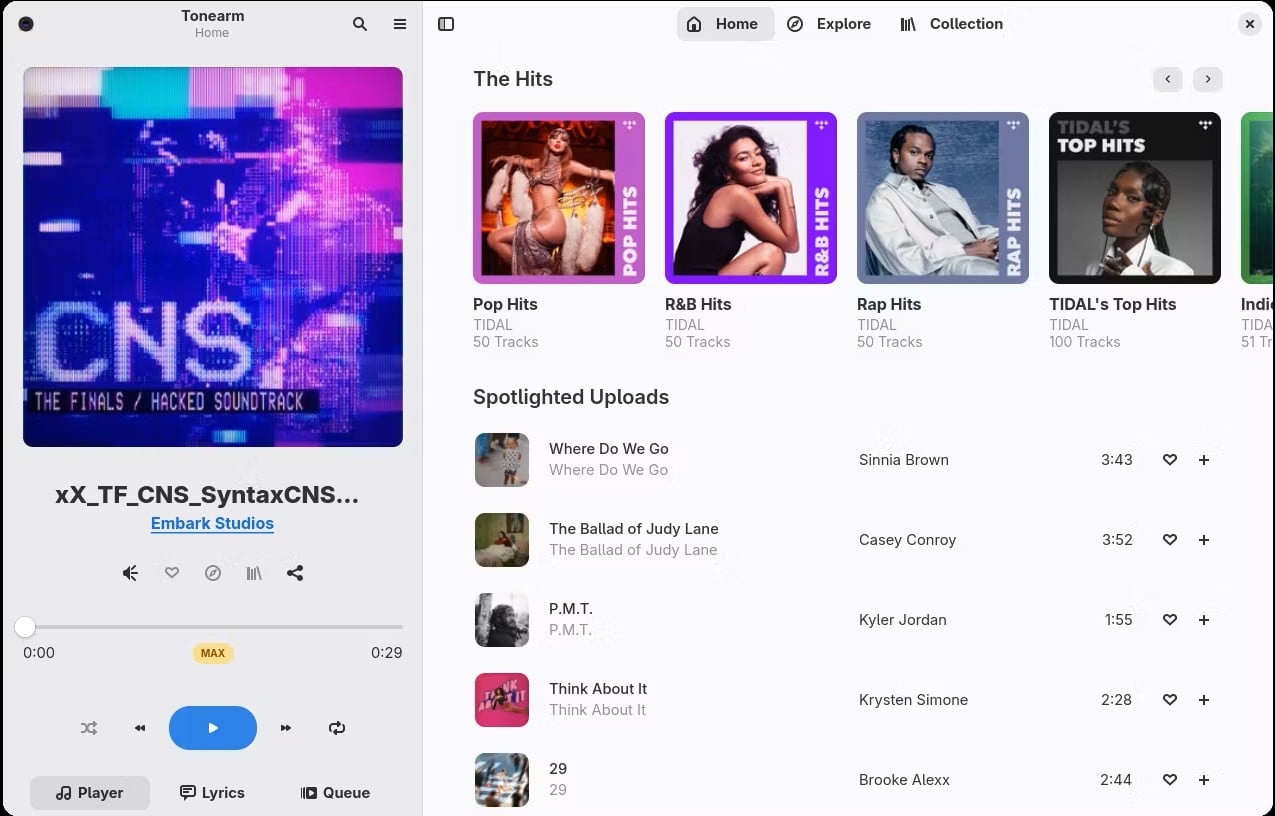Open the search icon in header
This screenshot has width=1275, height=816.
pos(360,24)
